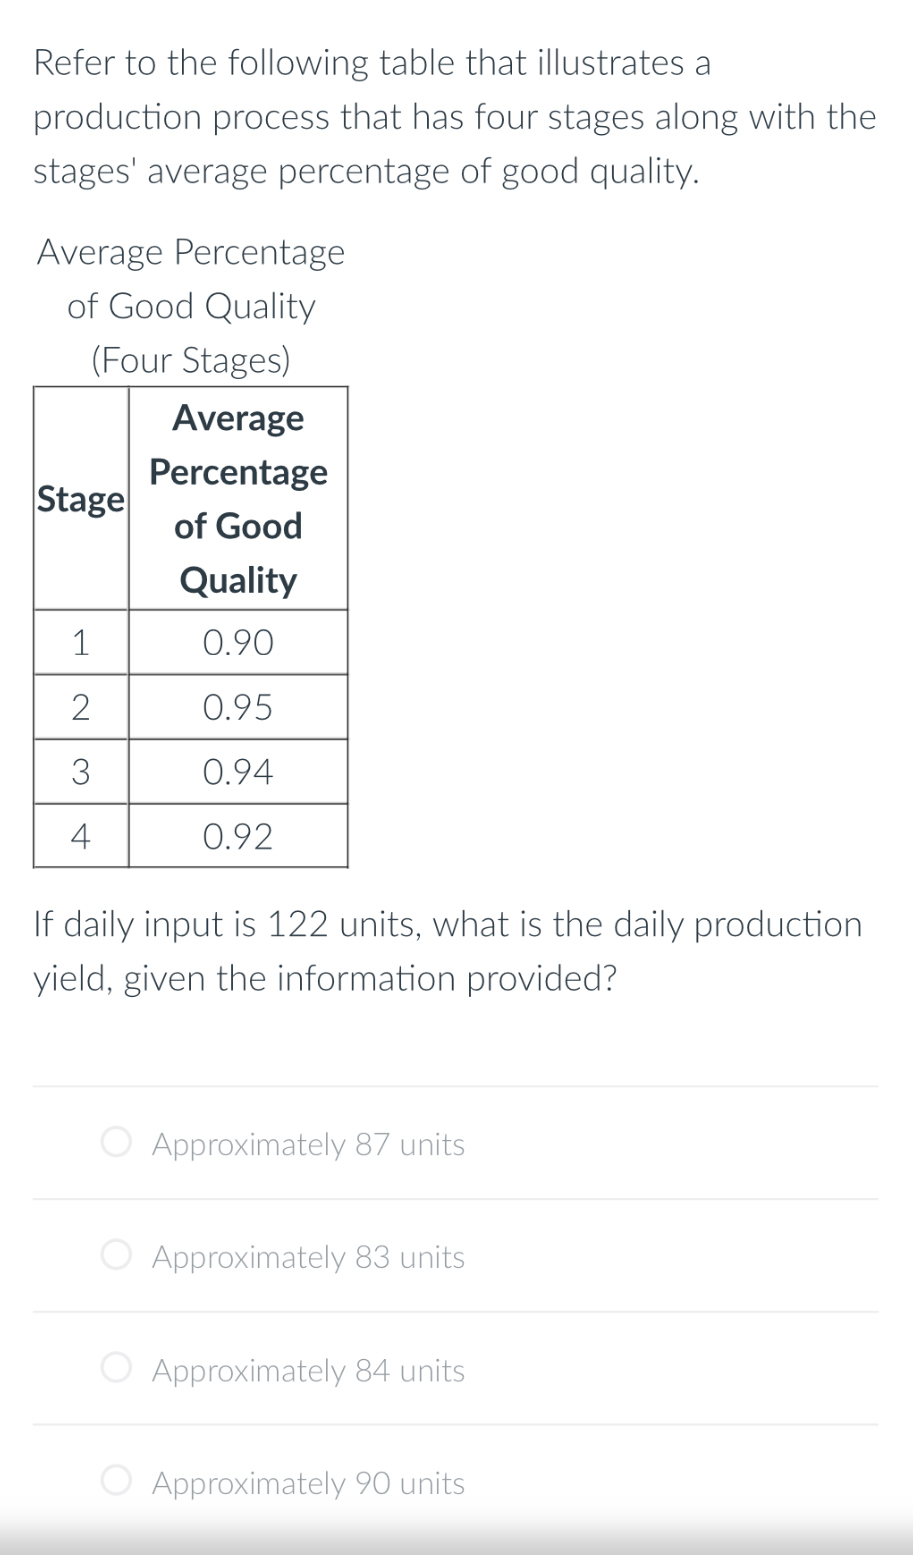
Task: Select the table cell showing Stage 4
Action: (81, 836)
